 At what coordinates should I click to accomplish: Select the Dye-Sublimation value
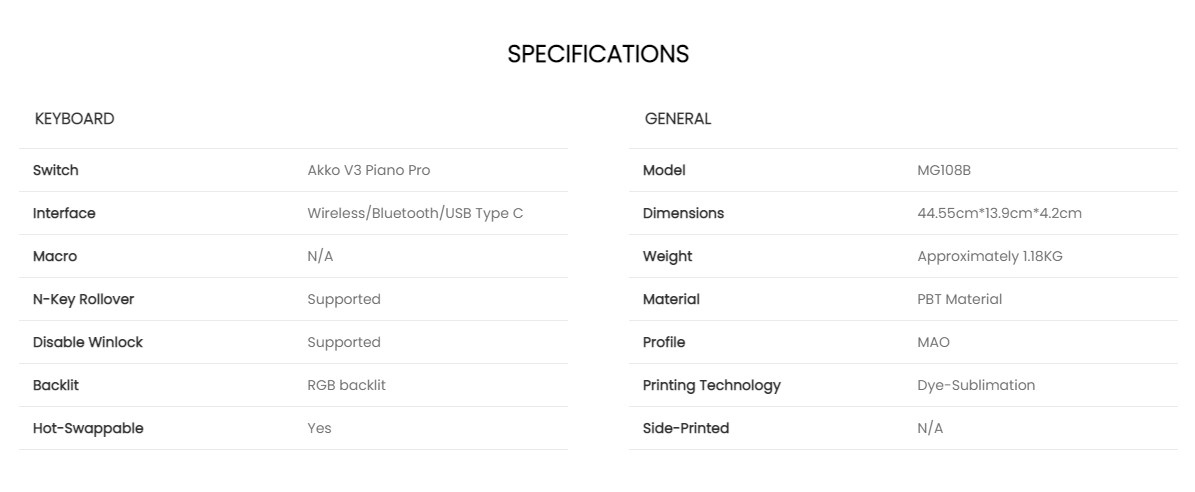(x=976, y=385)
